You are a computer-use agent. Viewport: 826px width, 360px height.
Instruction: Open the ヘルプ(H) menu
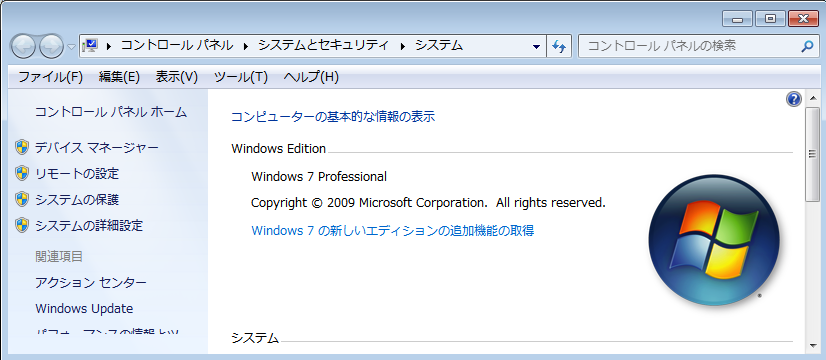[311, 77]
